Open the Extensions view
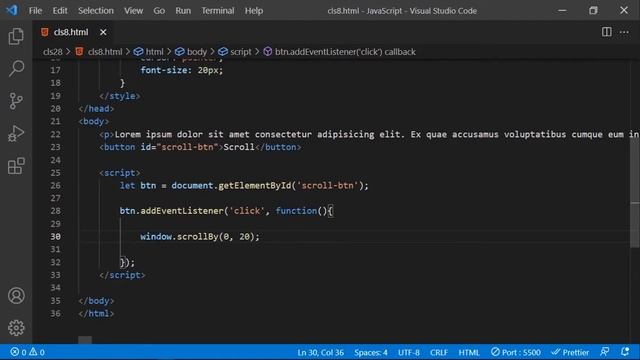Image resolution: width=640 pixels, height=360 pixels. point(16,166)
